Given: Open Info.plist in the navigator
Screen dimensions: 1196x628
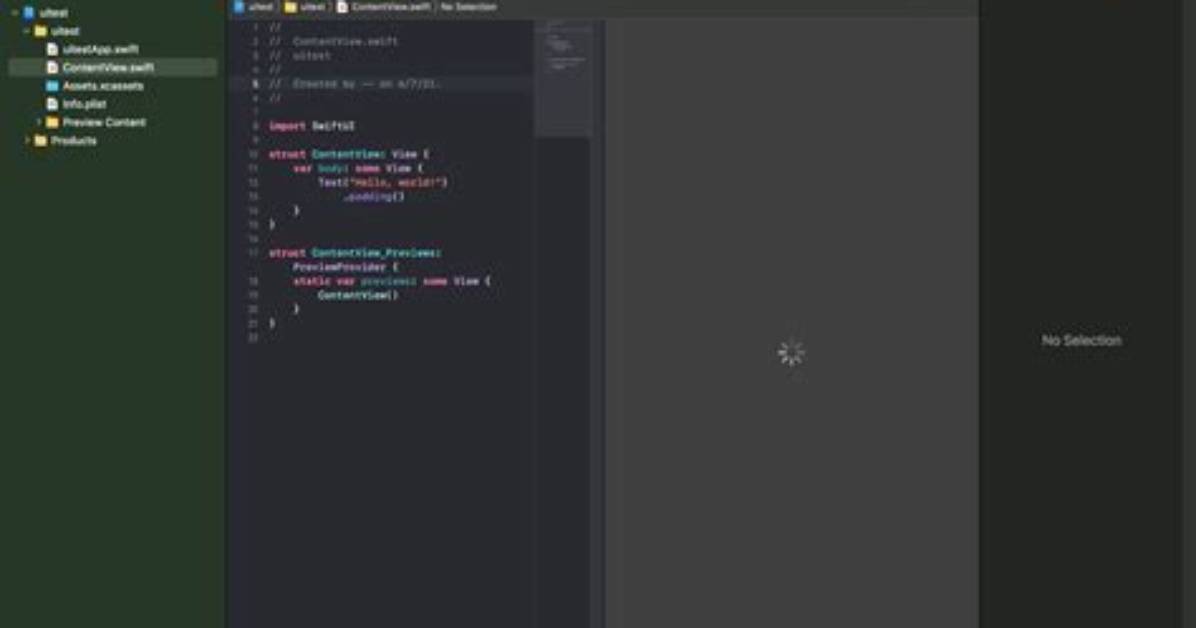Looking at the screenshot, I should click(x=85, y=104).
